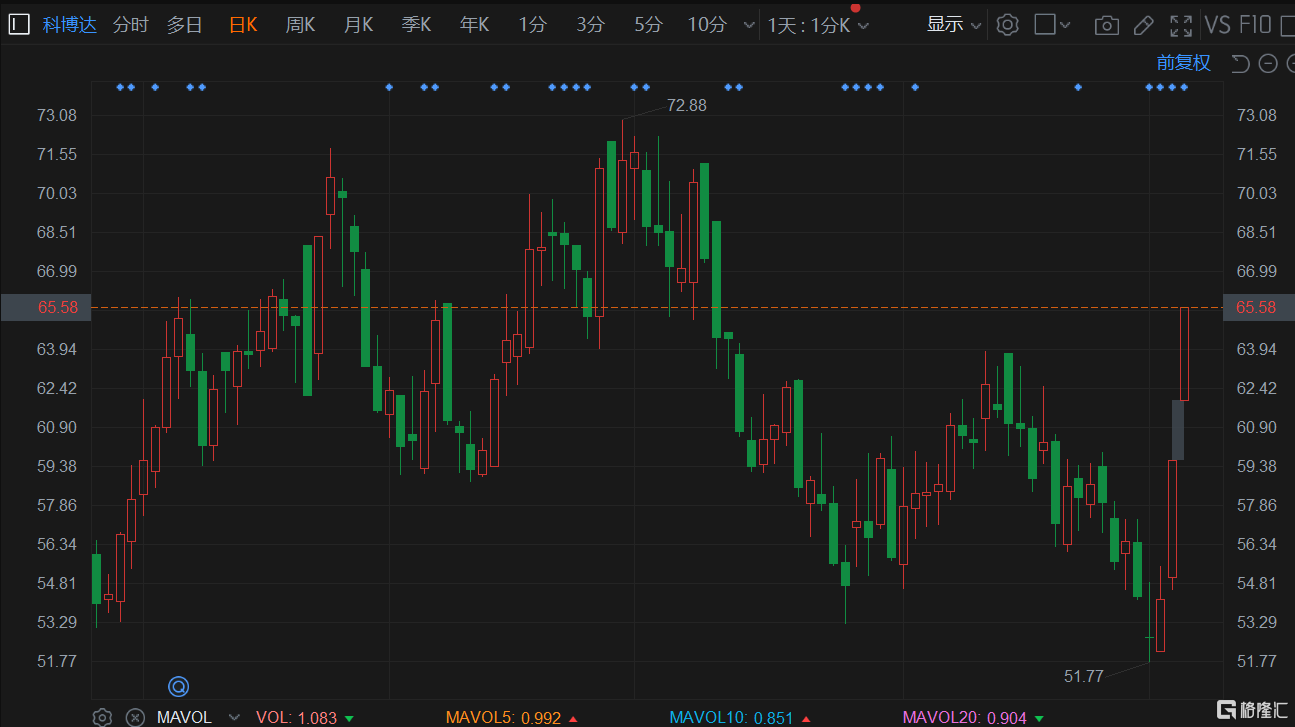Open 前复权 price adjustment options
The width and height of the screenshot is (1295, 727).
(1184, 63)
